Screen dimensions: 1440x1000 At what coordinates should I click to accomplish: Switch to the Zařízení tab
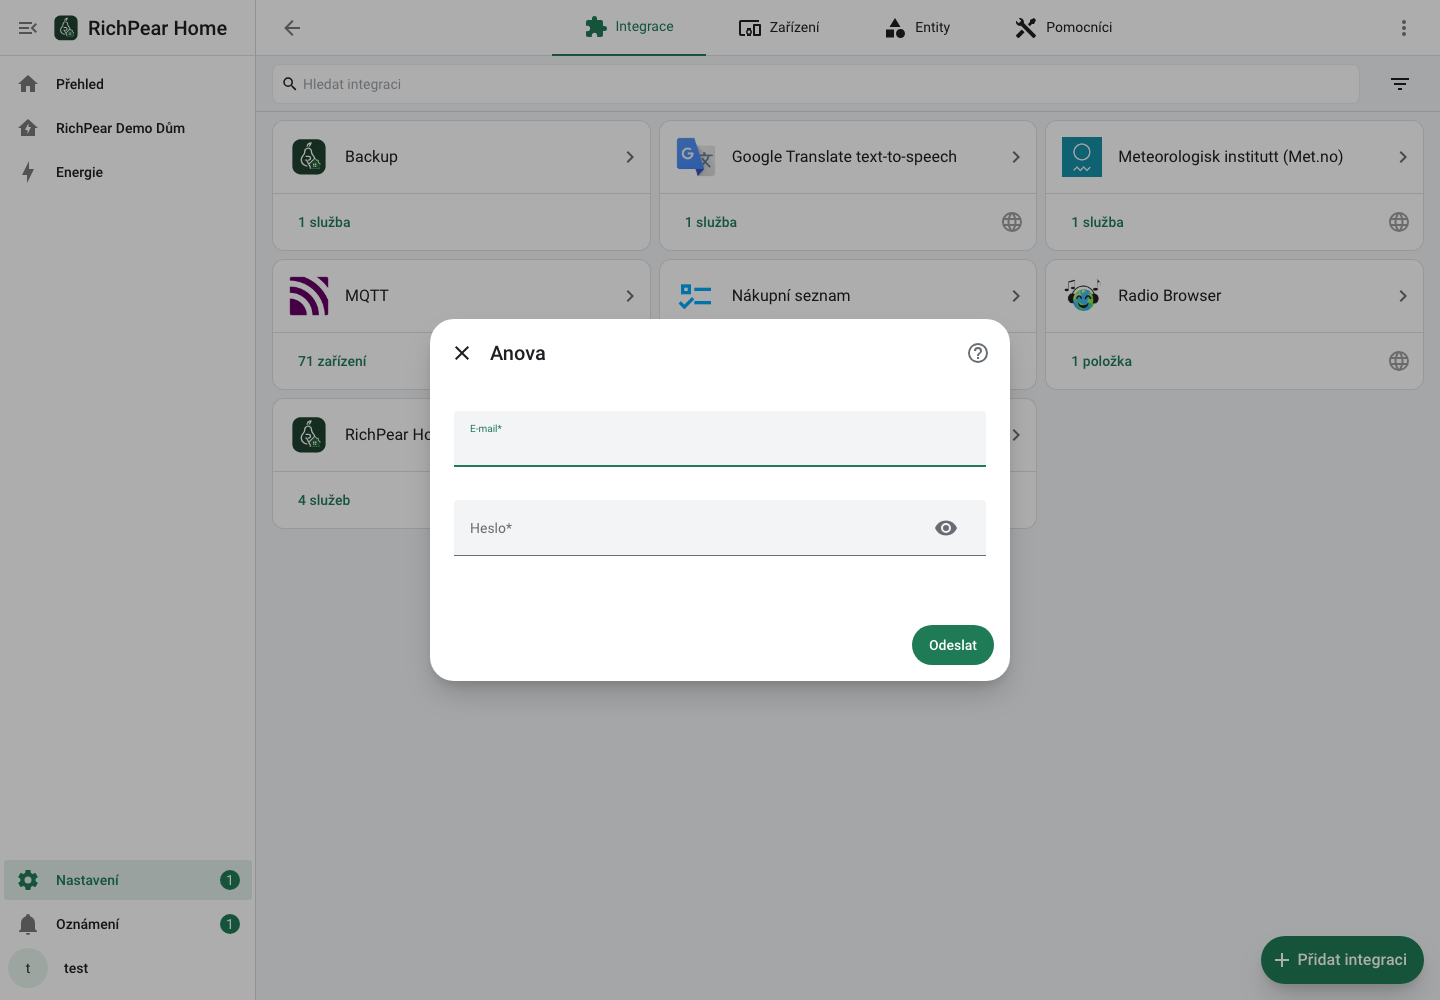point(779,27)
